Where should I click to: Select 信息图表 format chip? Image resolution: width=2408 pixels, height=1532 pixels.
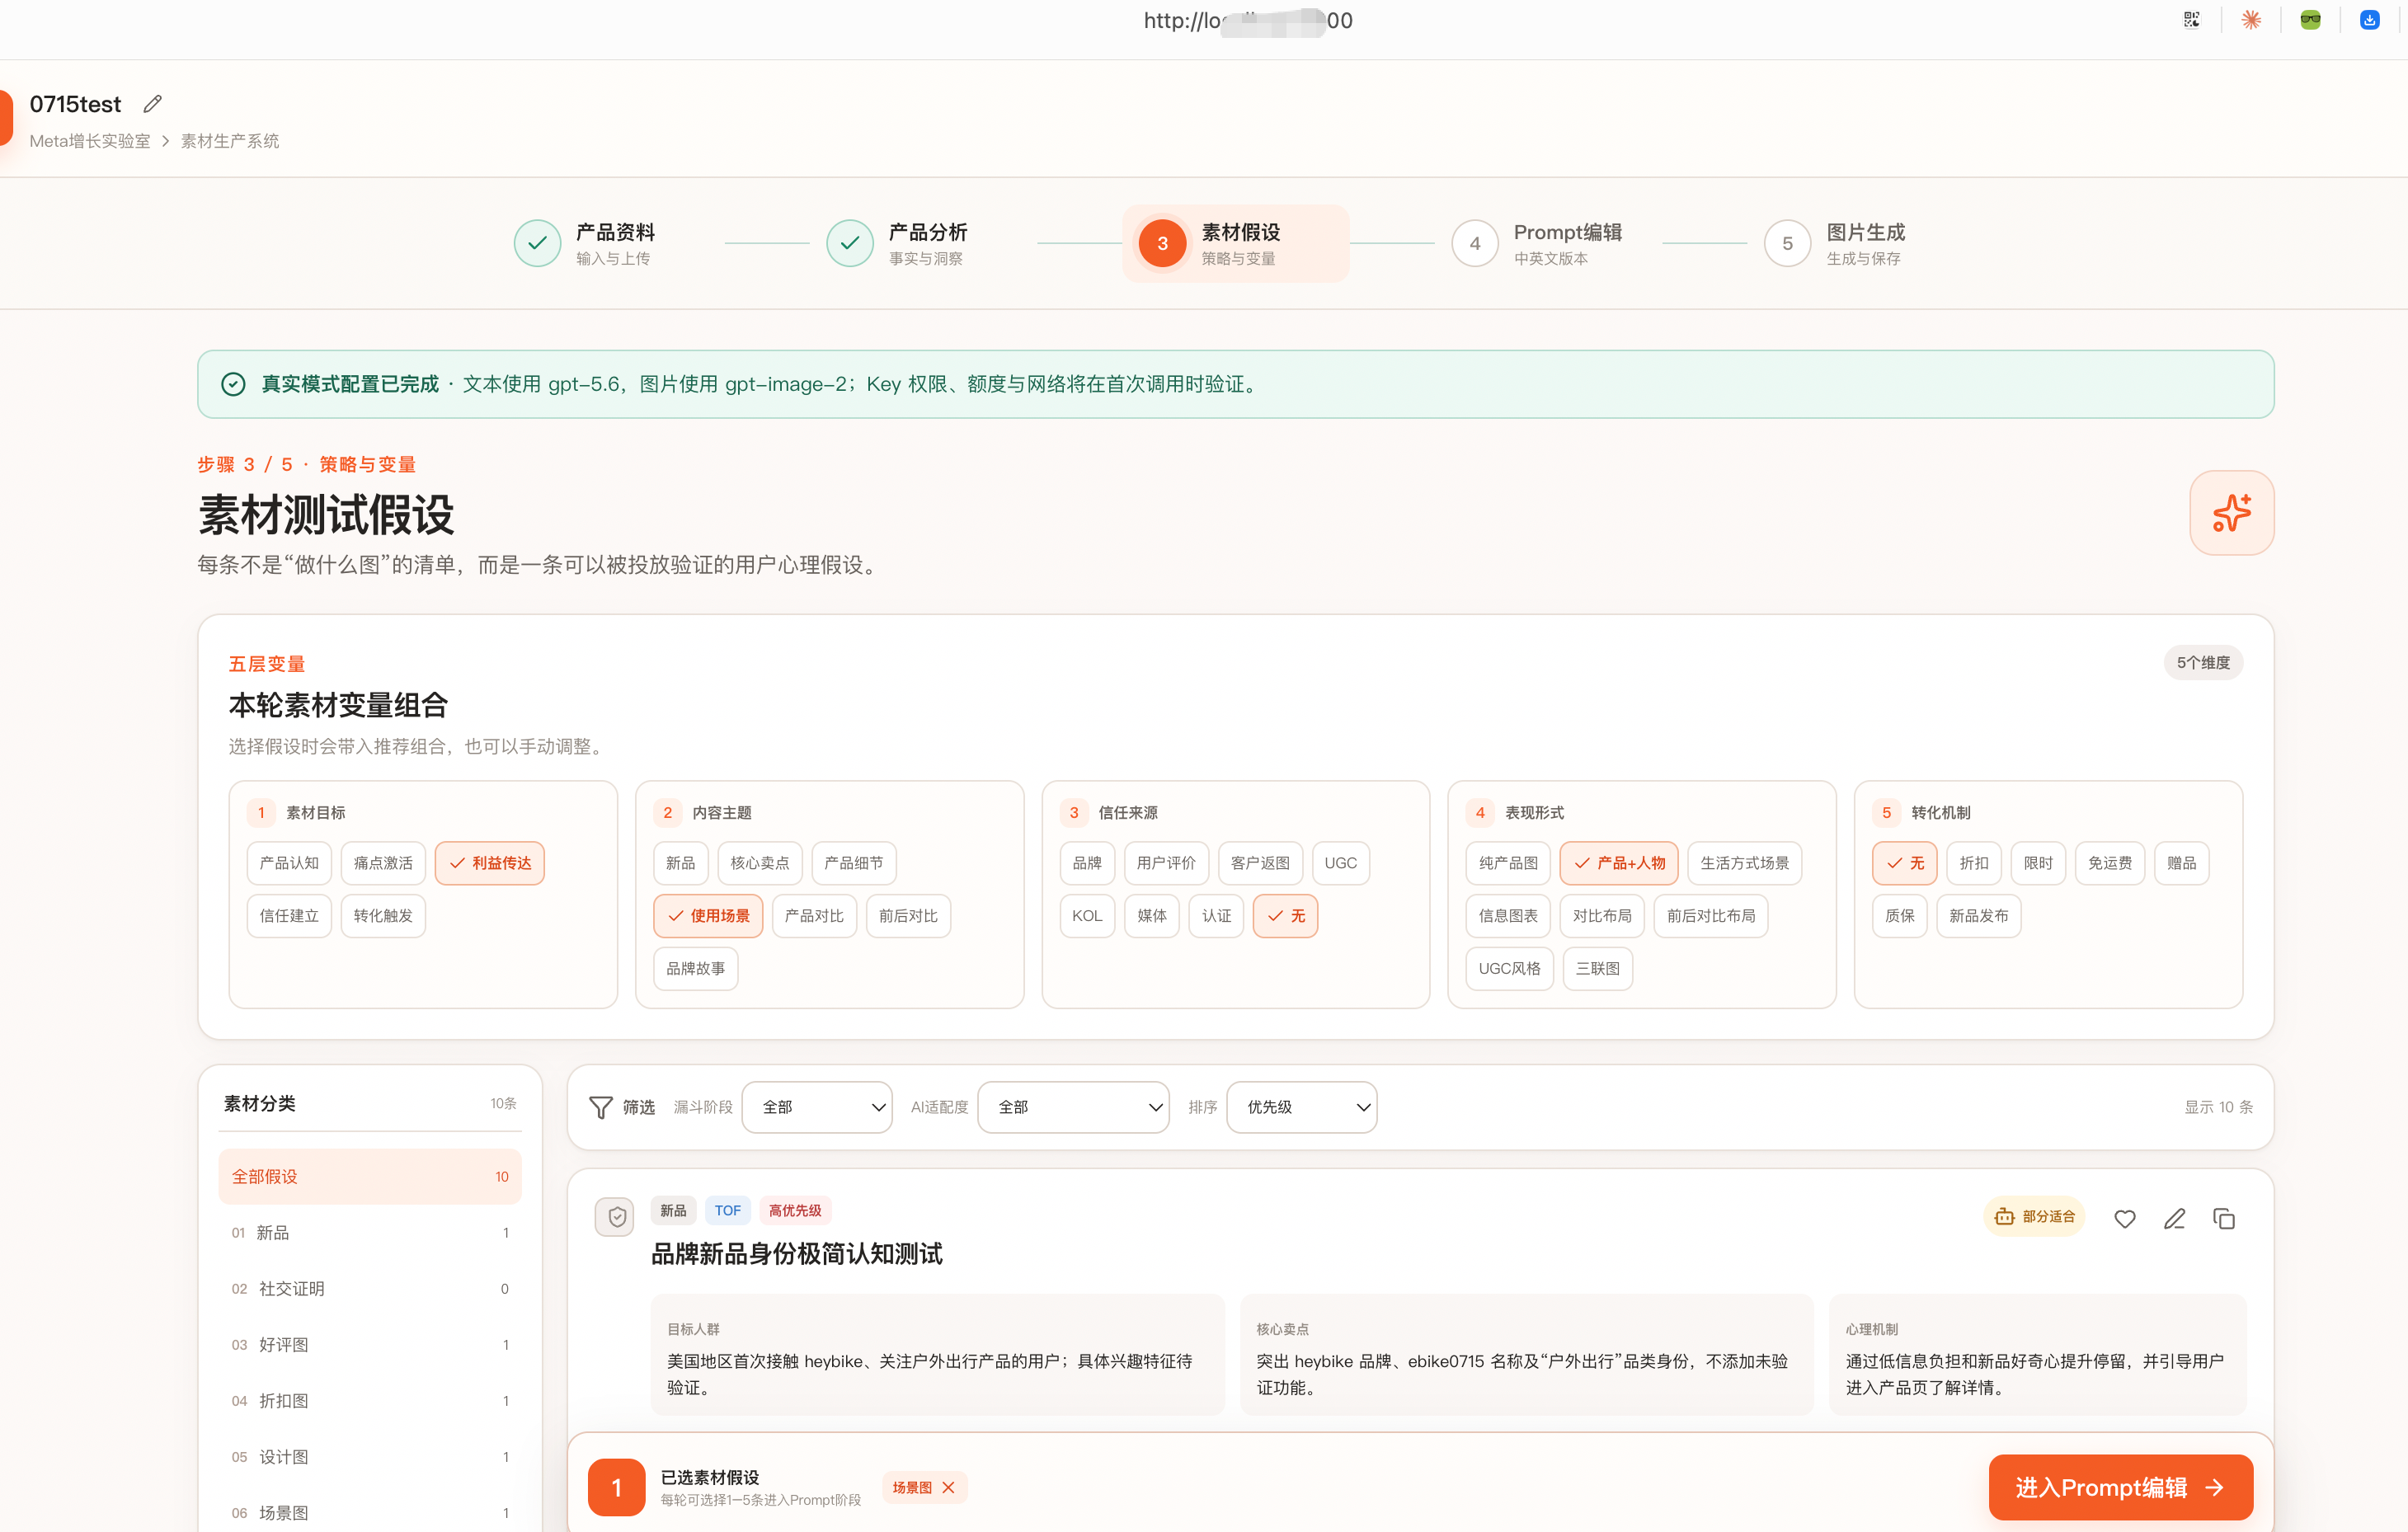1508,916
